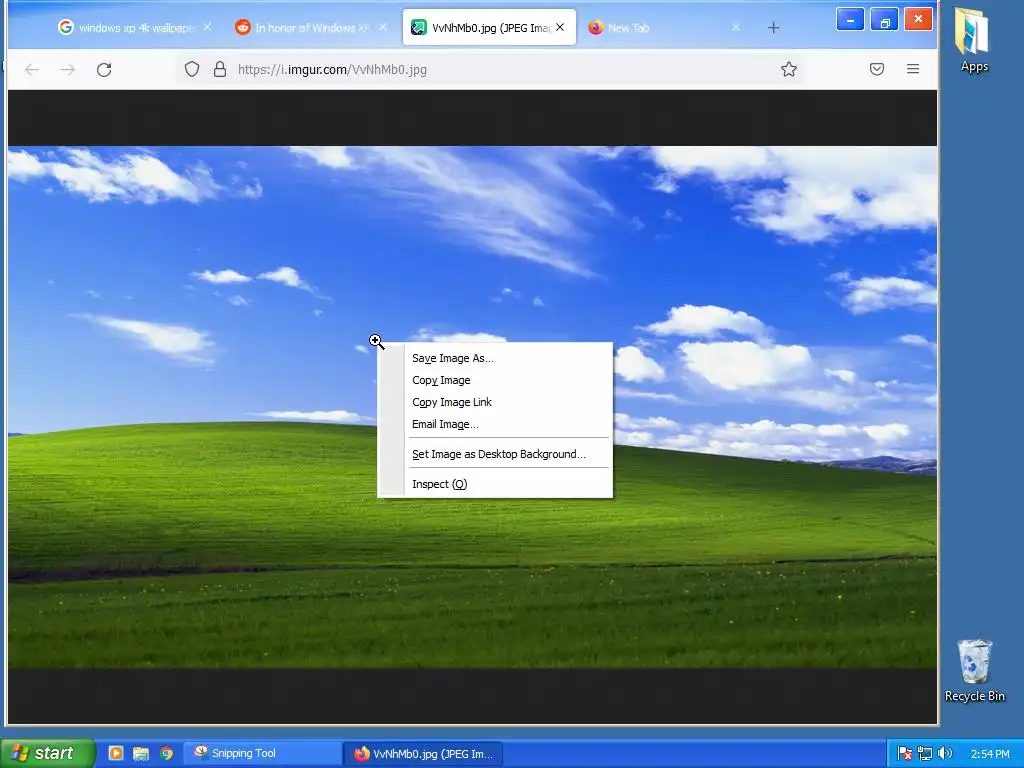Open the file explorer quick launch icon
This screenshot has height=768, width=1024.
tap(140, 753)
